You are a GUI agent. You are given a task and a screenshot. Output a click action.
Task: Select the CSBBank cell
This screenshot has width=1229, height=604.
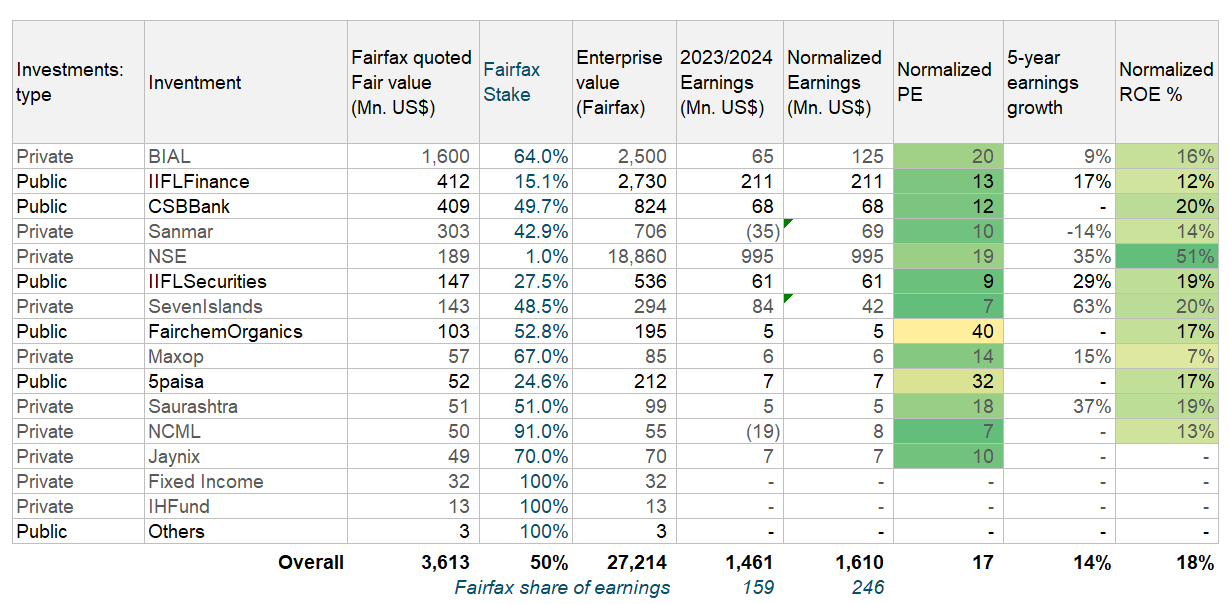245,206
